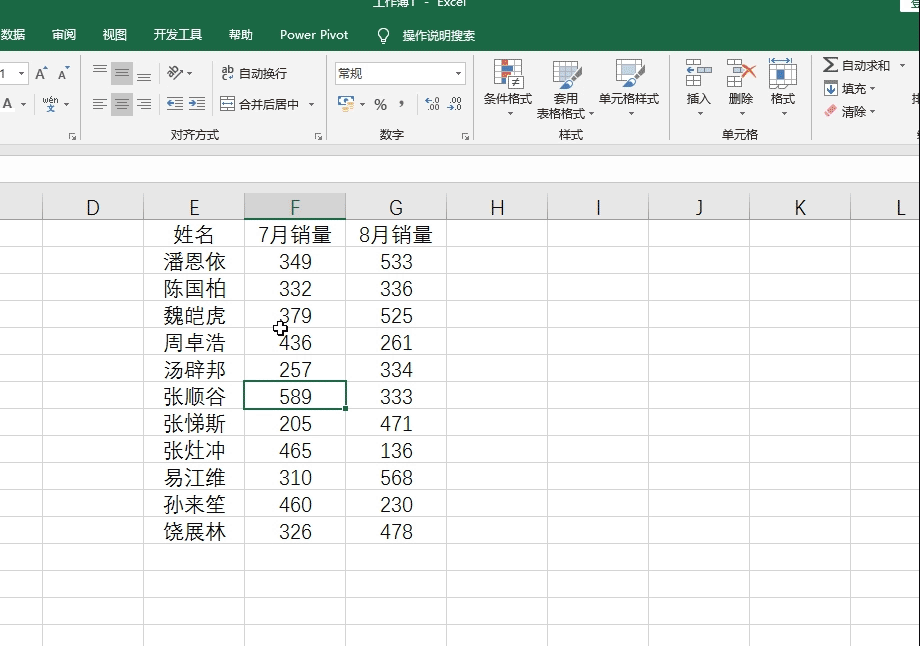Click 合并后居中 merge and center
The width and height of the screenshot is (920, 646).
[260, 104]
